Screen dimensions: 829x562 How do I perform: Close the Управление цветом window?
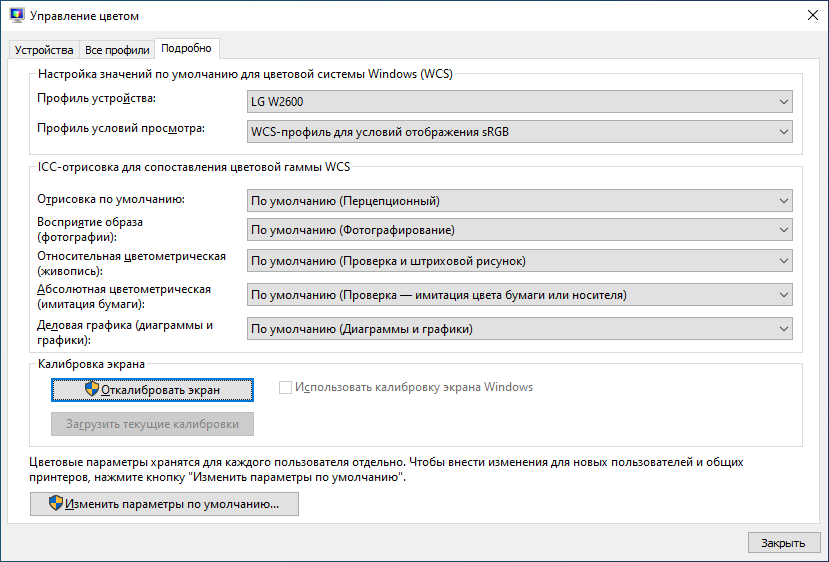(x=813, y=15)
